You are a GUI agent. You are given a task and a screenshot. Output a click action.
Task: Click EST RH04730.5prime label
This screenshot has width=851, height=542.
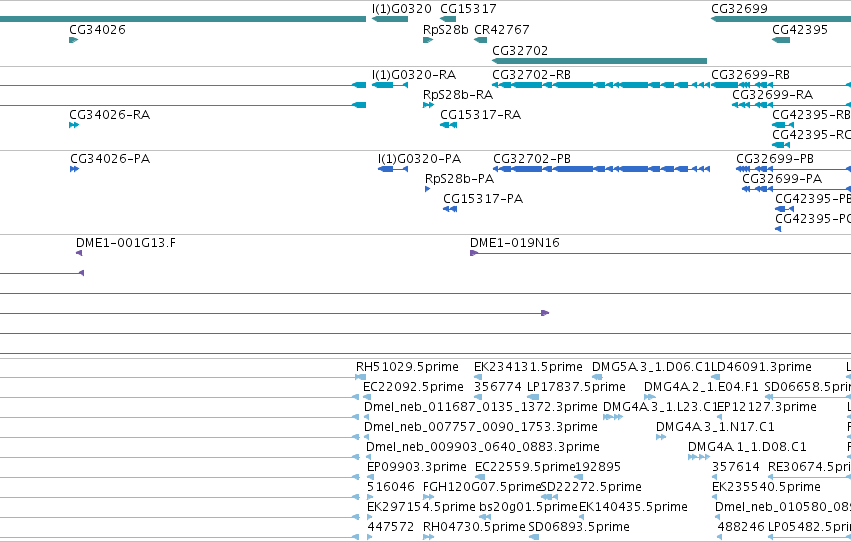pyautogui.click(x=474, y=528)
